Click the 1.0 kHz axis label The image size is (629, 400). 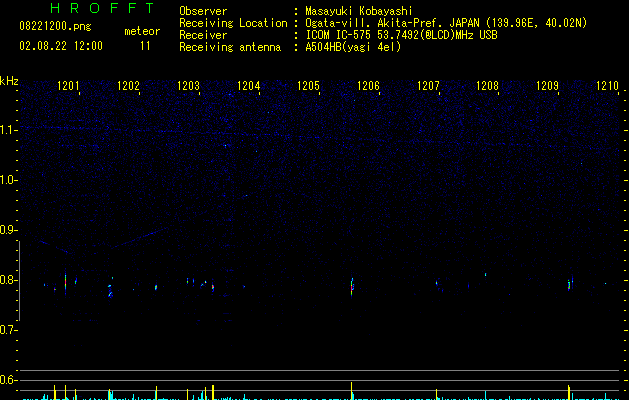pos(8,180)
